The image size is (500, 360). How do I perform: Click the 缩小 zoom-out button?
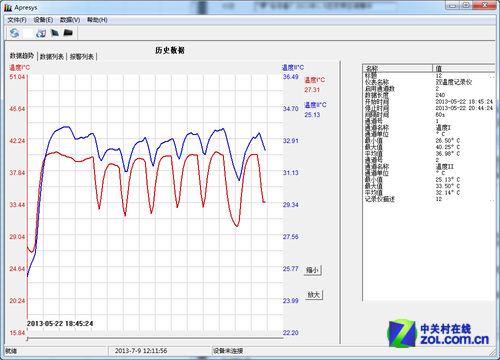click(x=313, y=270)
